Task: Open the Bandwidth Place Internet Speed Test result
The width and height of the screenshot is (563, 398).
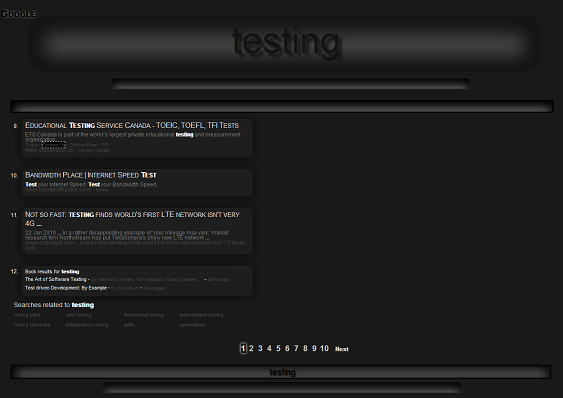Action: pyautogui.click(x=91, y=175)
